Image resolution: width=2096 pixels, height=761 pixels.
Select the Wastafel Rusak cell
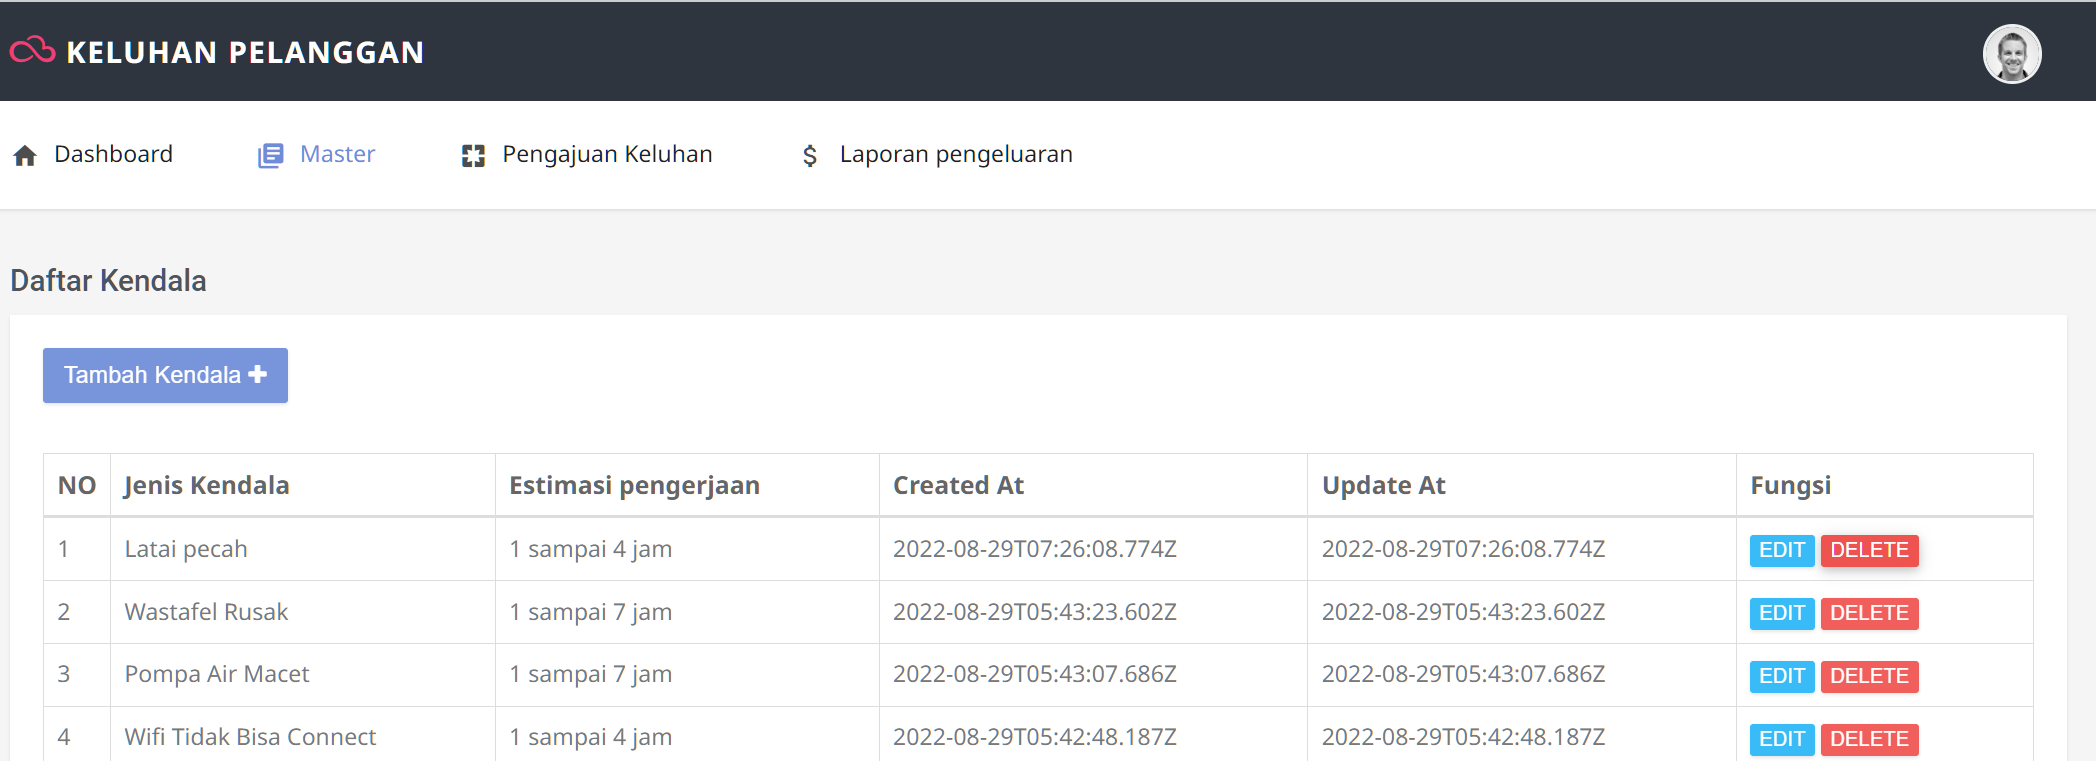click(x=303, y=612)
